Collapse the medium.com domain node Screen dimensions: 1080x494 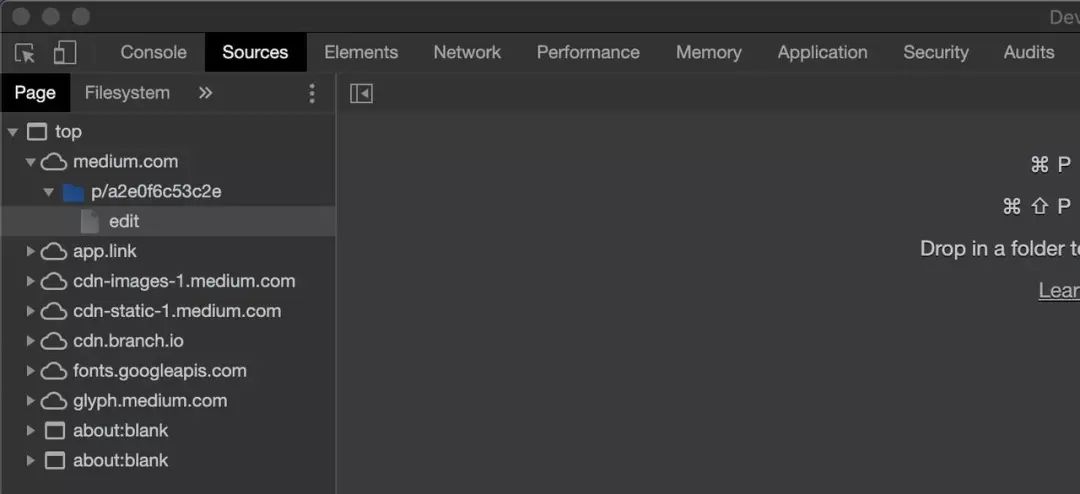pos(30,162)
